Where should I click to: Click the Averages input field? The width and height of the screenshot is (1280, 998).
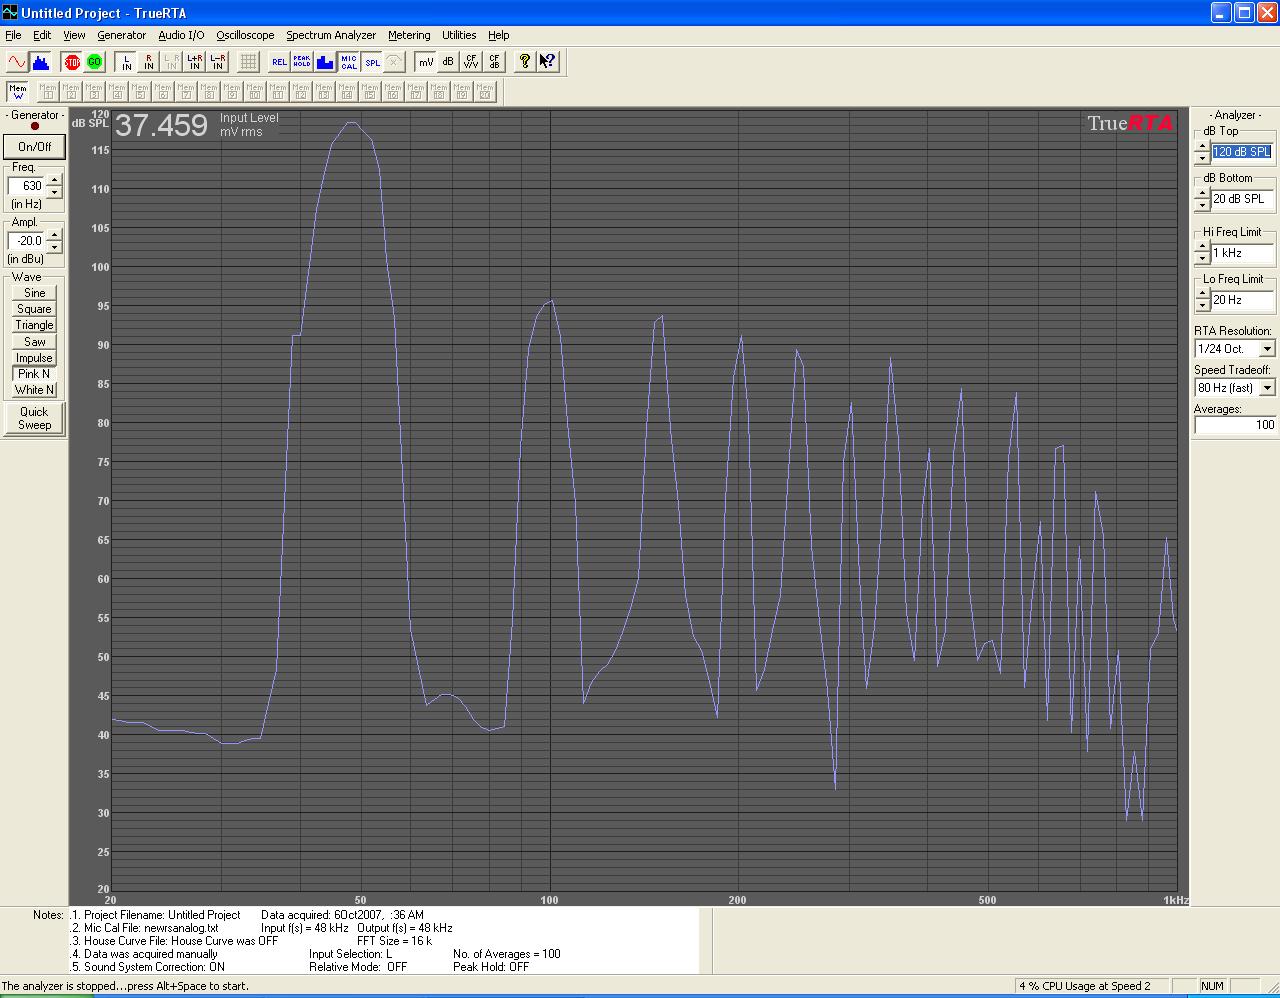click(x=1235, y=425)
